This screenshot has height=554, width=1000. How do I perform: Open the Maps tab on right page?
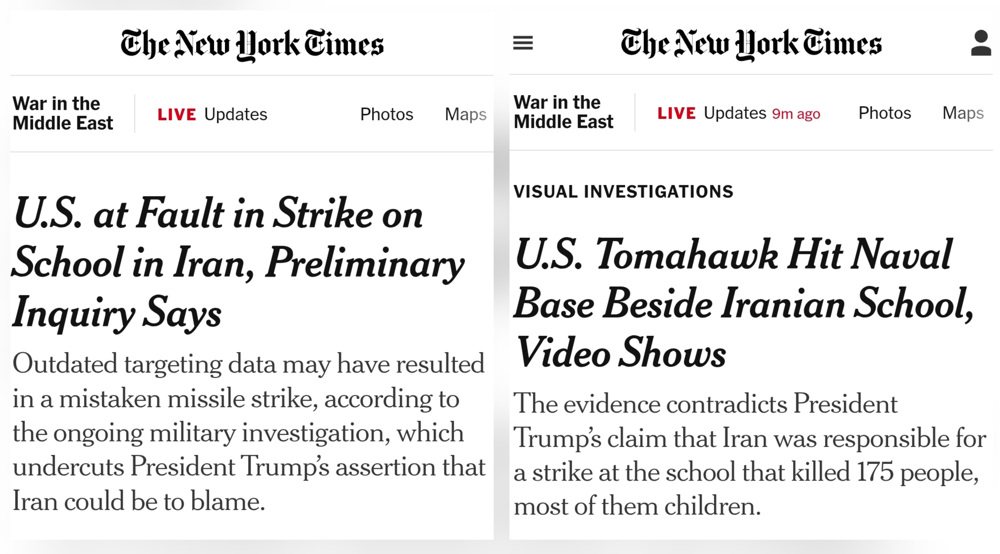point(962,113)
